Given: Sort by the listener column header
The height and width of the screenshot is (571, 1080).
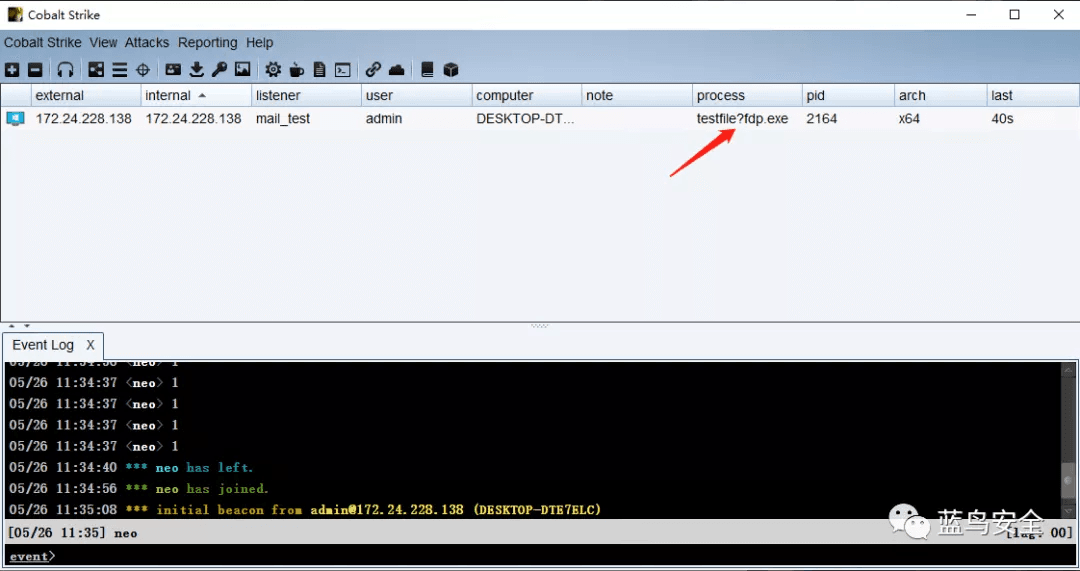Looking at the screenshot, I should (307, 96).
